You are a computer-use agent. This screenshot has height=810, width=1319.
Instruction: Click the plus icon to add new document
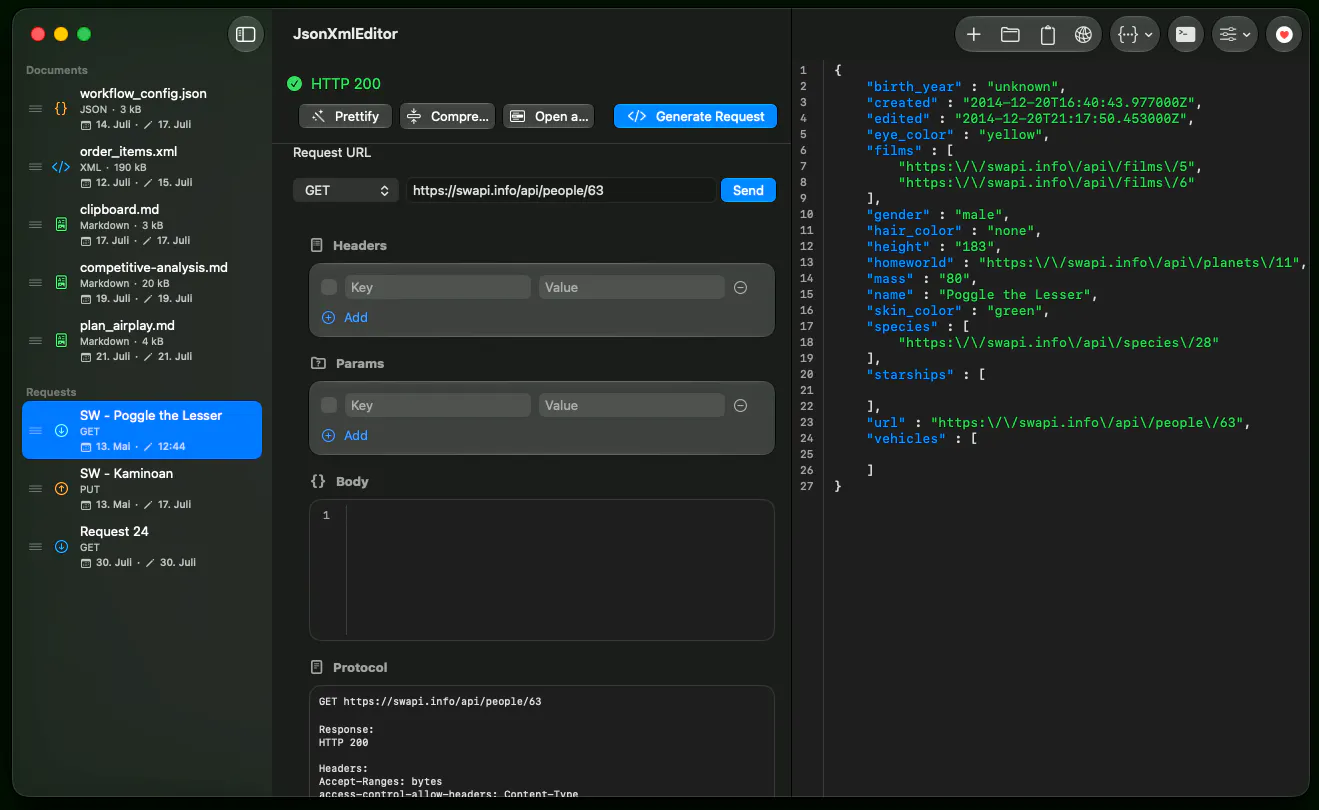tap(973, 34)
